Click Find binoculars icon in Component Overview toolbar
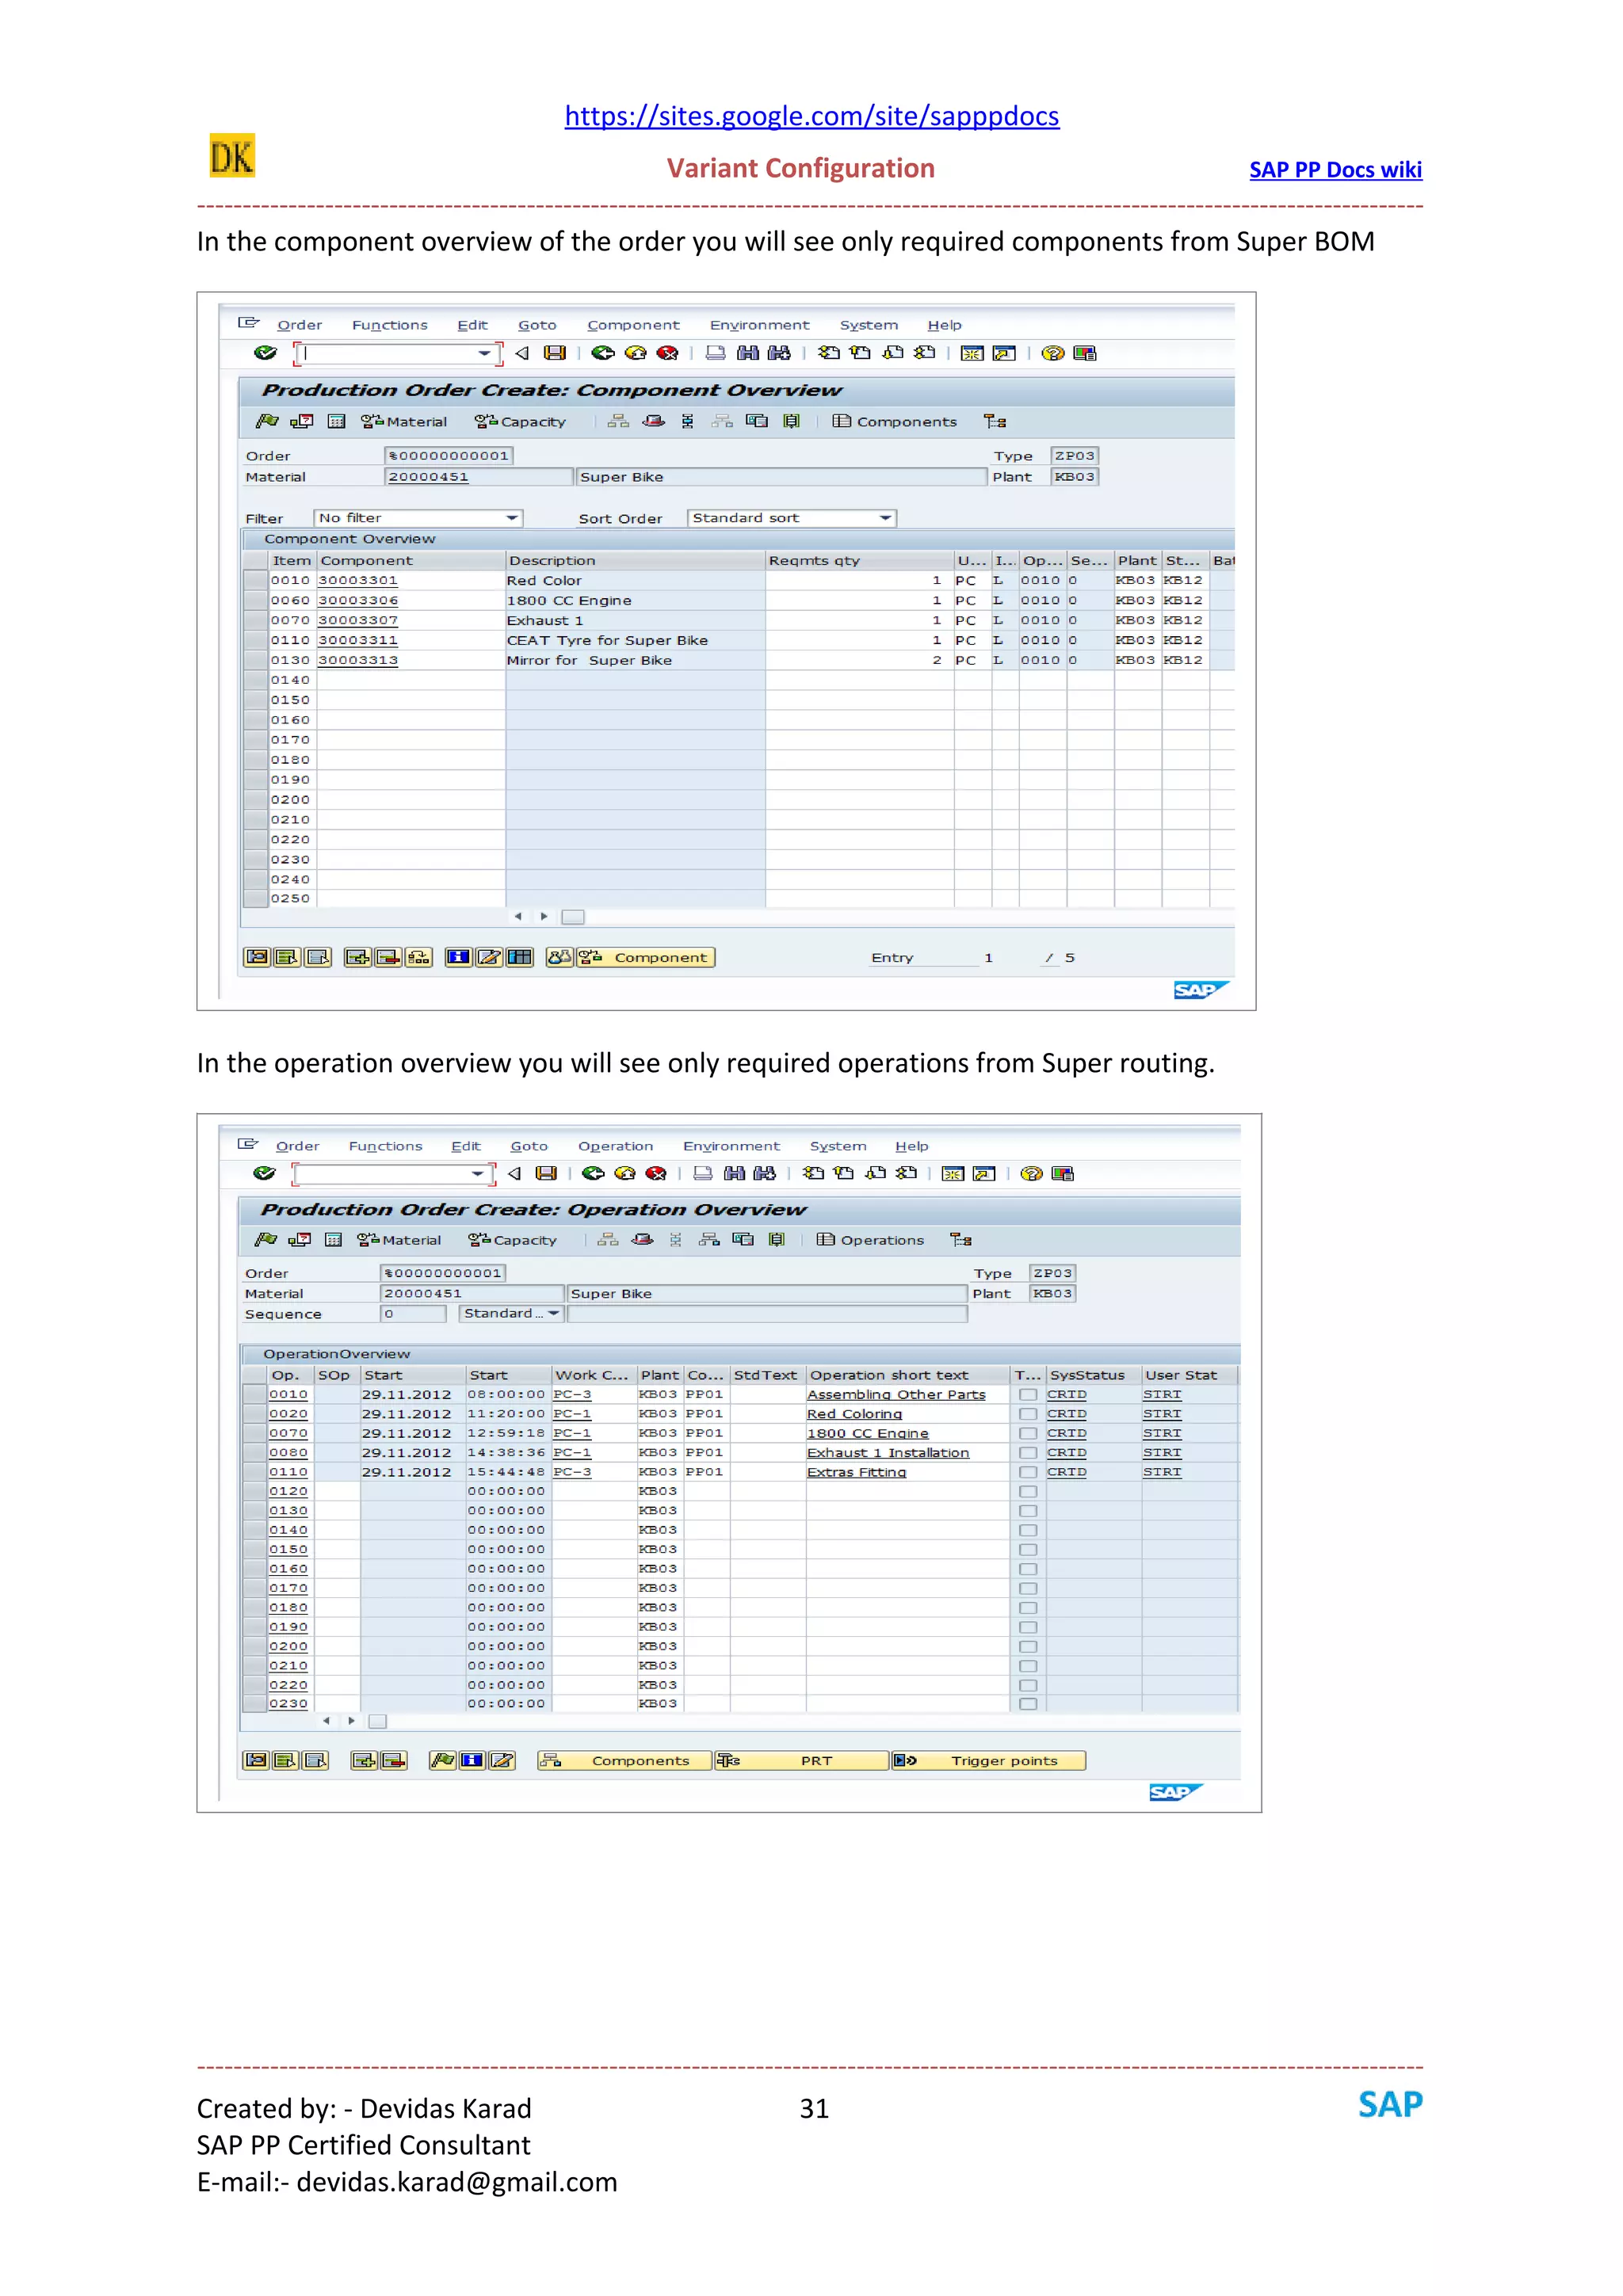Screen dimensions: 1623x2296 pos(748,353)
